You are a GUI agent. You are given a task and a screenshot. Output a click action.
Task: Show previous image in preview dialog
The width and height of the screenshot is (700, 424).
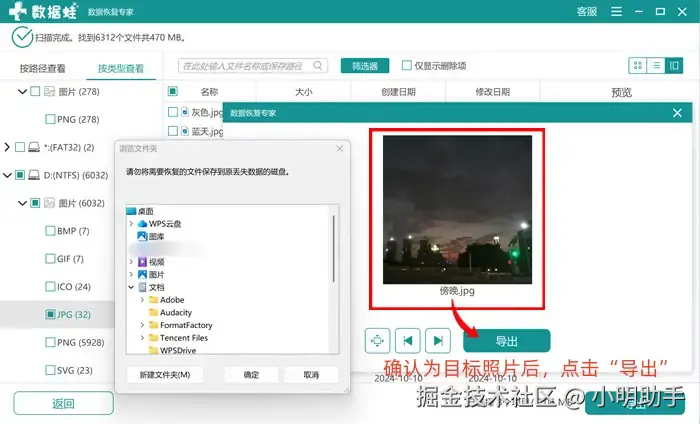tap(407, 341)
